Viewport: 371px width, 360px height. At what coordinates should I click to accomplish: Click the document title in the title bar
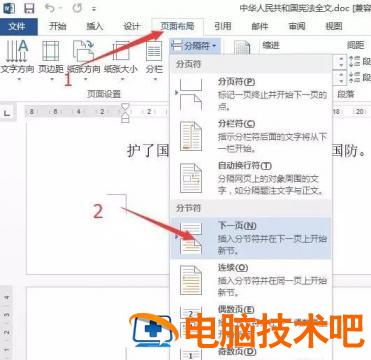305,8
